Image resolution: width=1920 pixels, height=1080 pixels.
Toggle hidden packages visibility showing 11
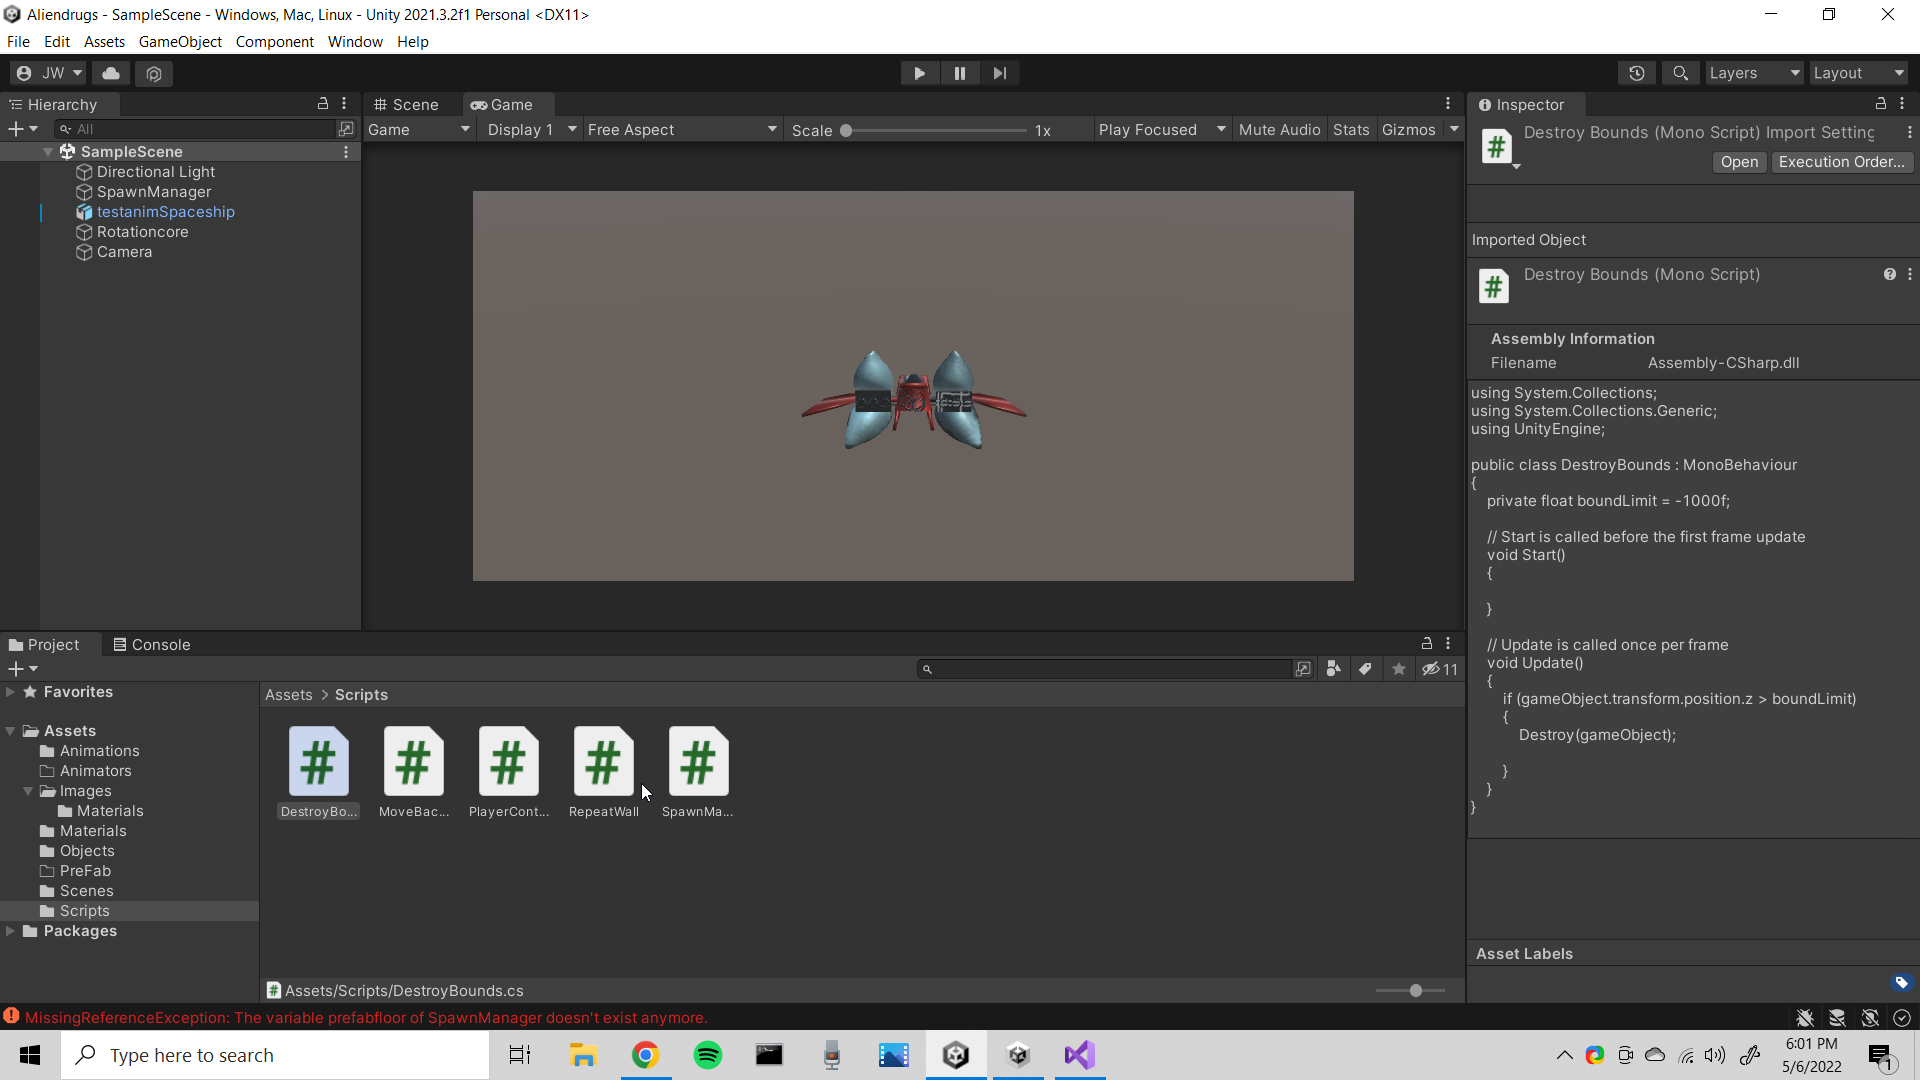tap(1440, 669)
